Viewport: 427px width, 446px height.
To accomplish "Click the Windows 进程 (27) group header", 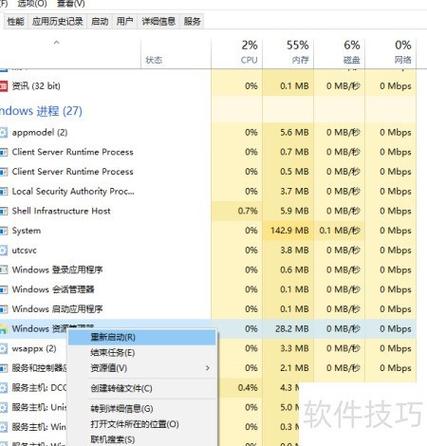I will point(41,111).
